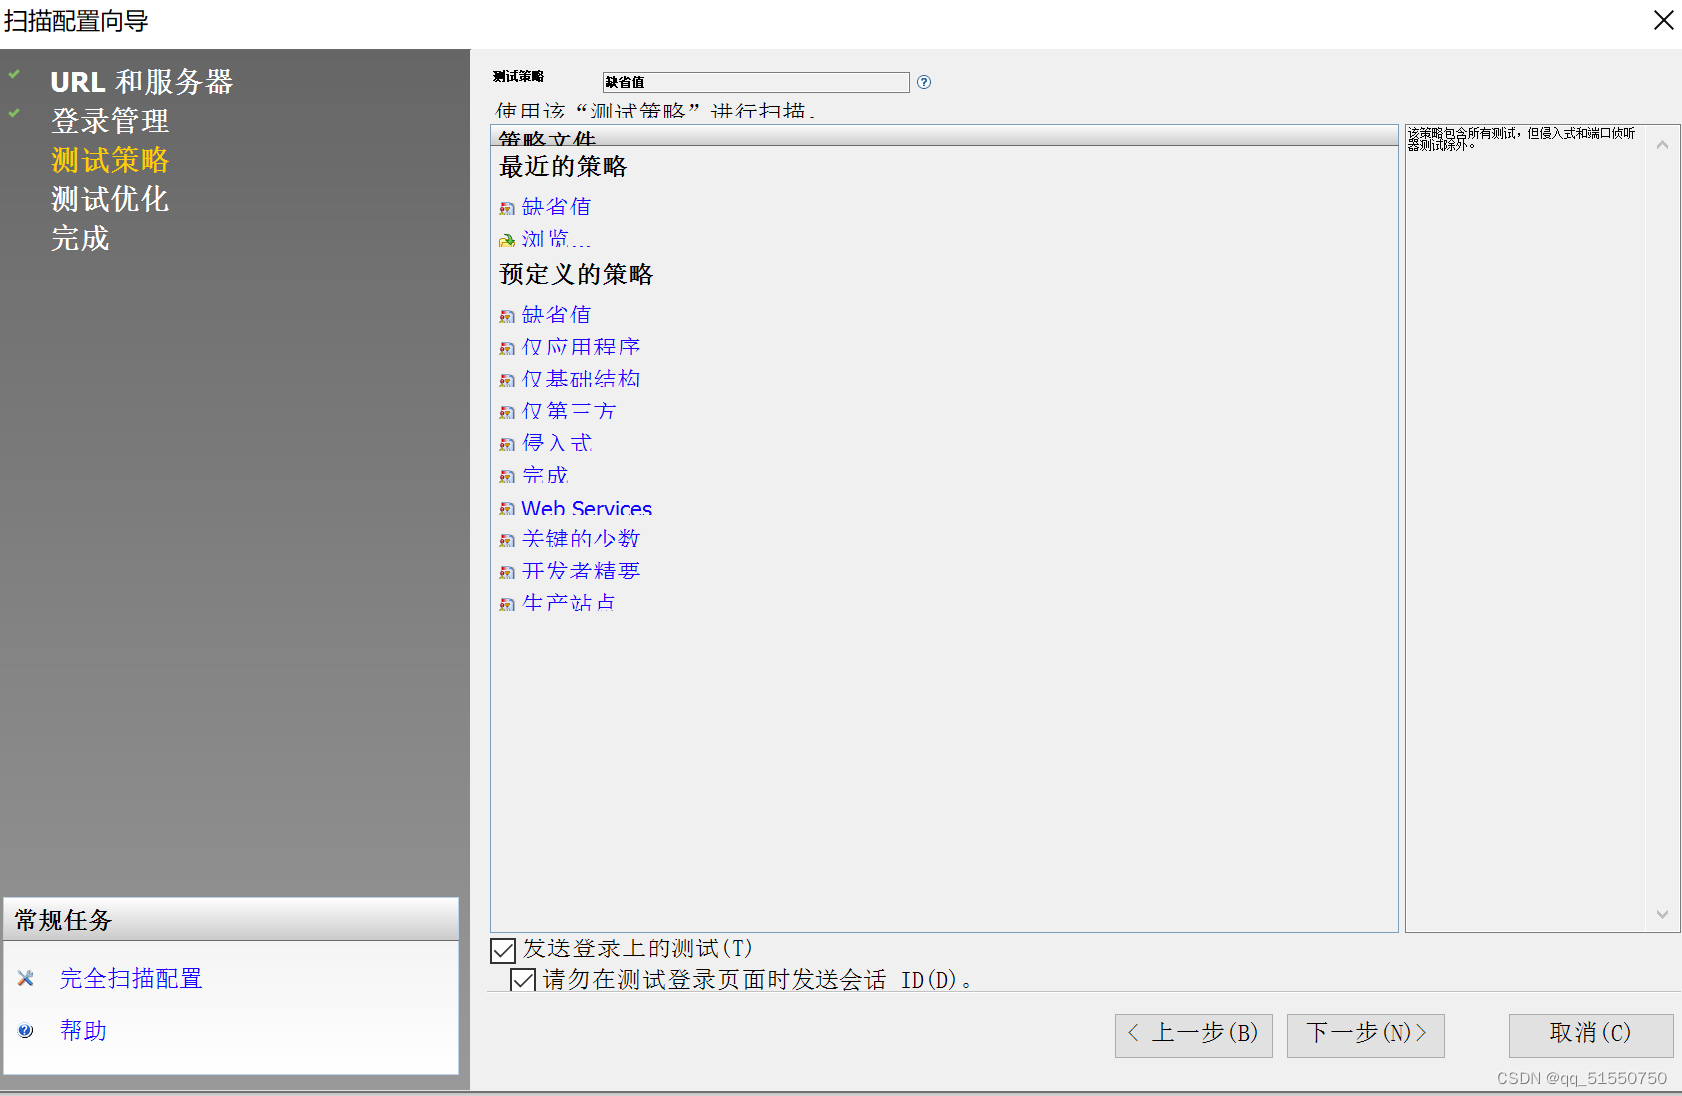This screenshot has width=1682, height=1096.
Task: Click the icon beside 仅应用程序 policy
Action: (507, 348)
